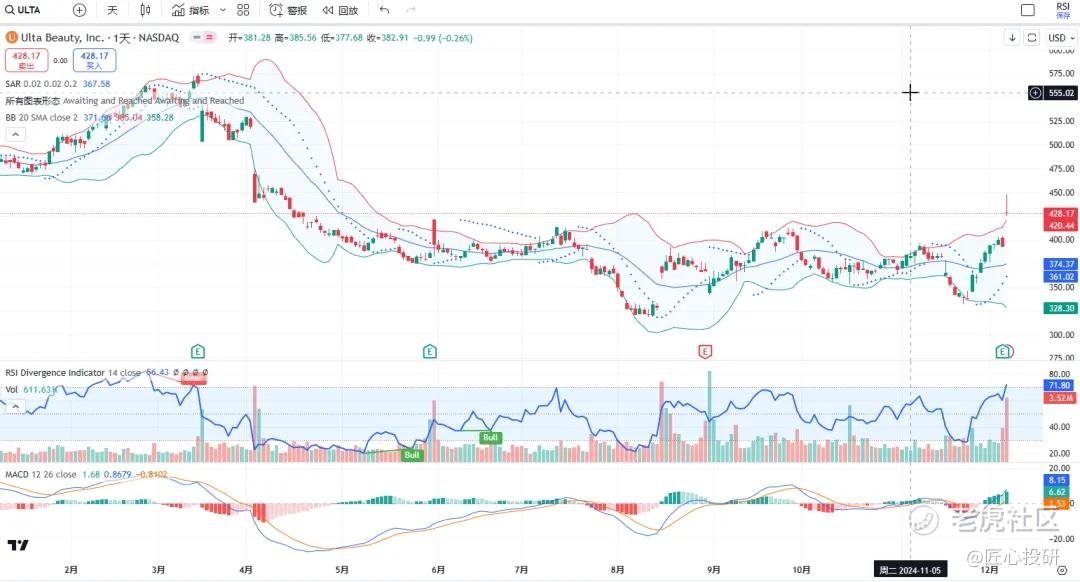Click the 12月 time axis label

(x=989, y=570)
